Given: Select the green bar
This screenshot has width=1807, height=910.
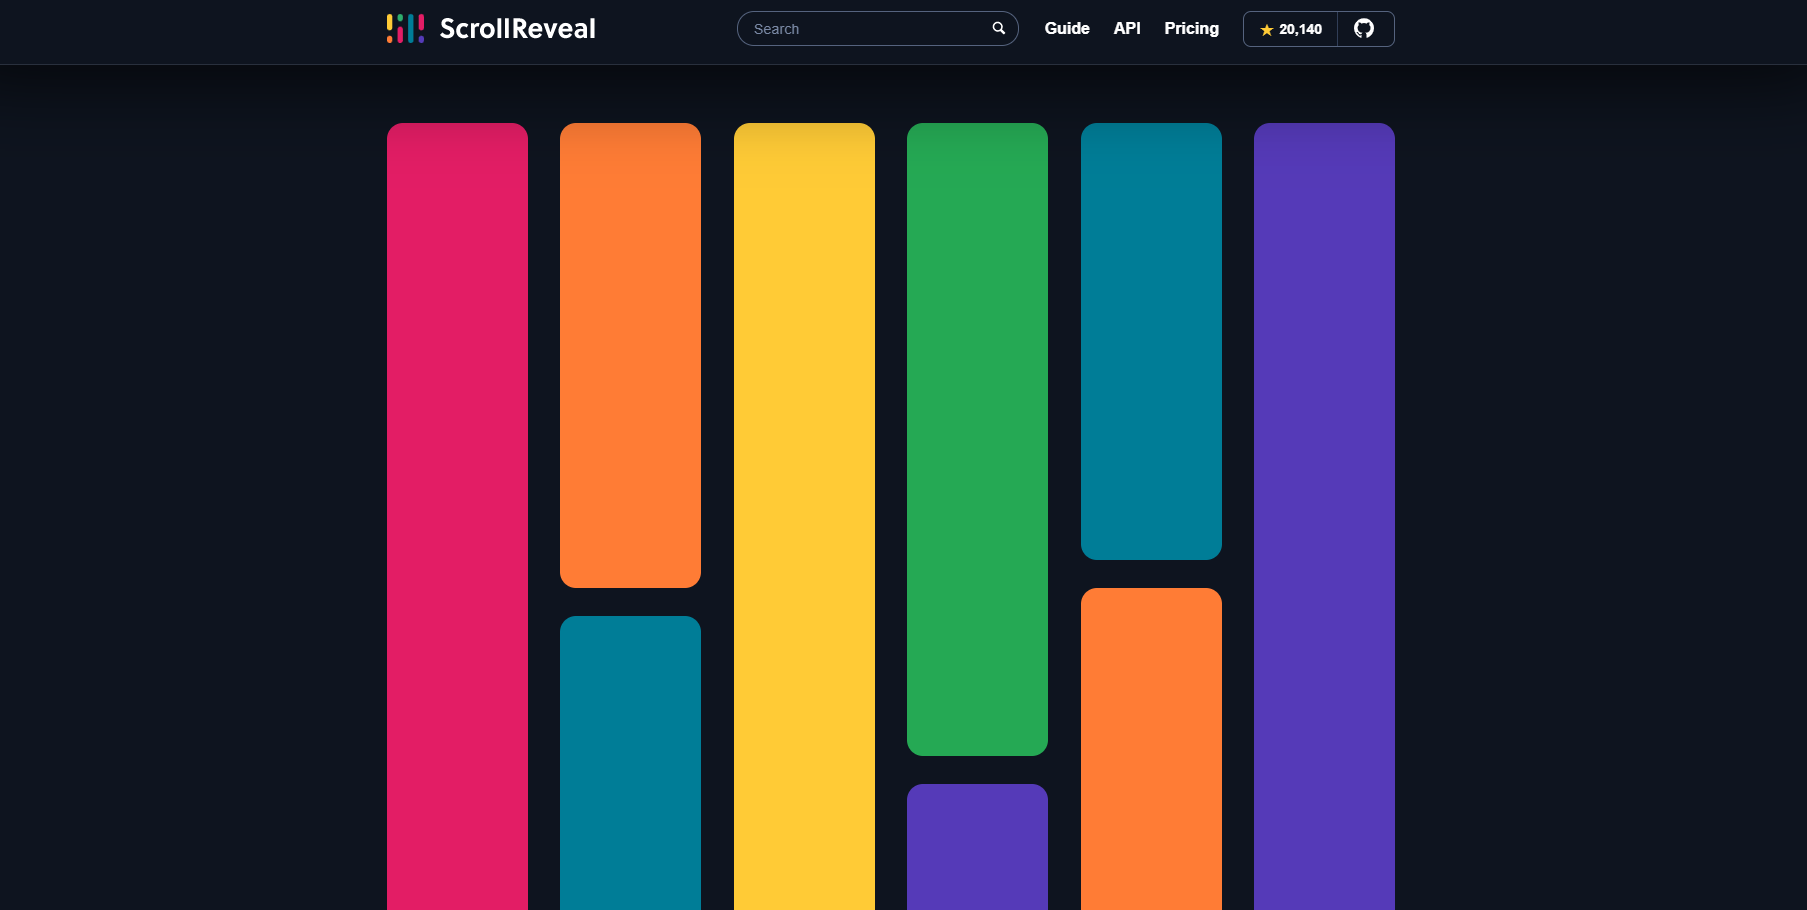Looking at the screenshot, I should point(977,439).
